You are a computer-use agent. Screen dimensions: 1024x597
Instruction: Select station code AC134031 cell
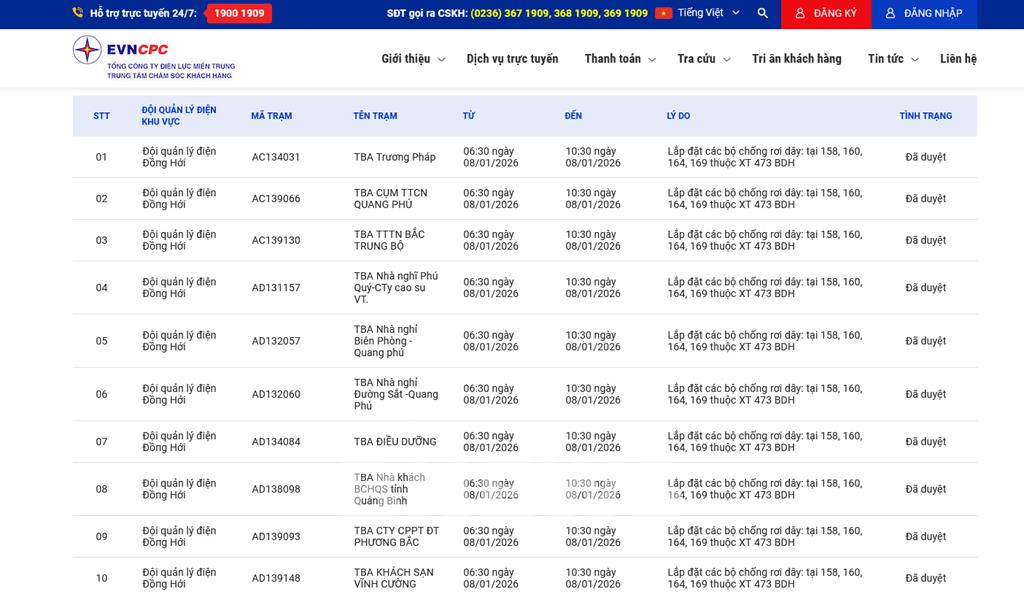(276, 157)
